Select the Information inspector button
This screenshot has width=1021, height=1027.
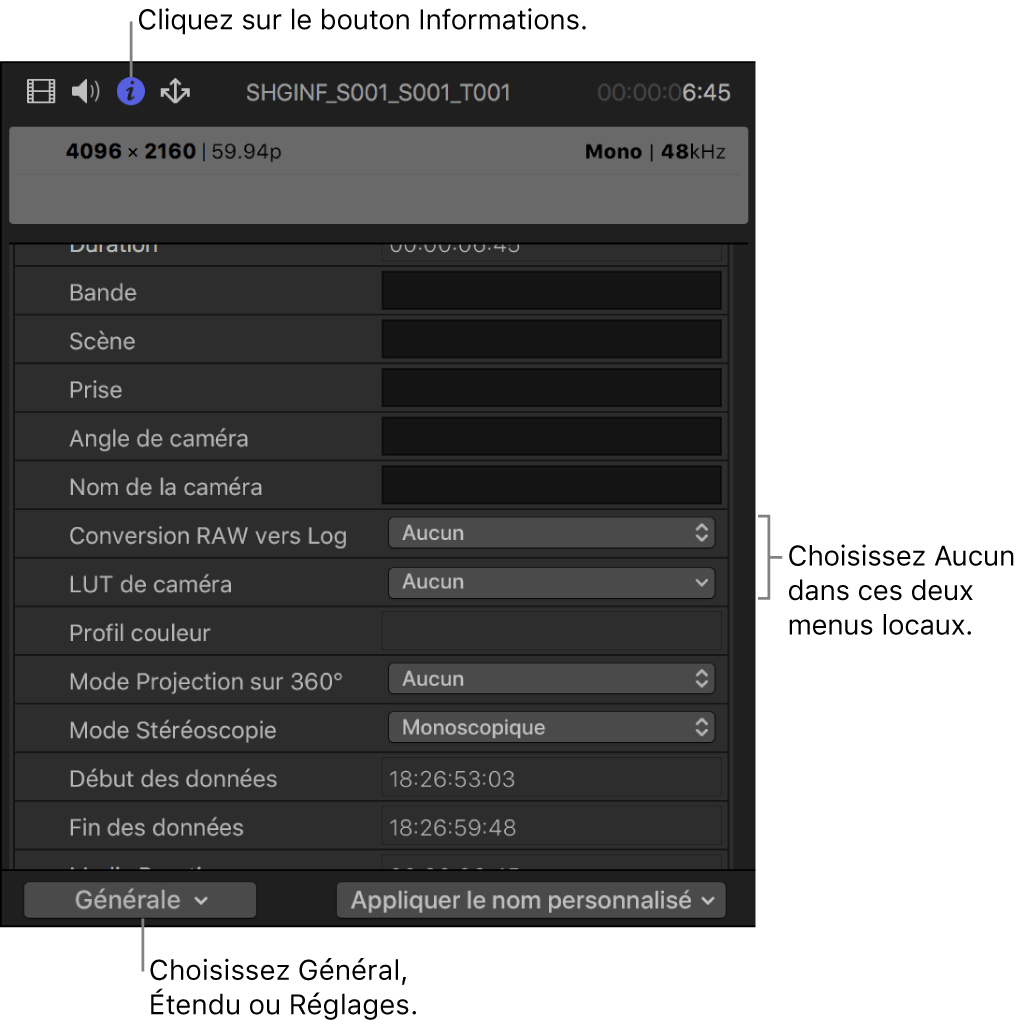tap(131, 91)
